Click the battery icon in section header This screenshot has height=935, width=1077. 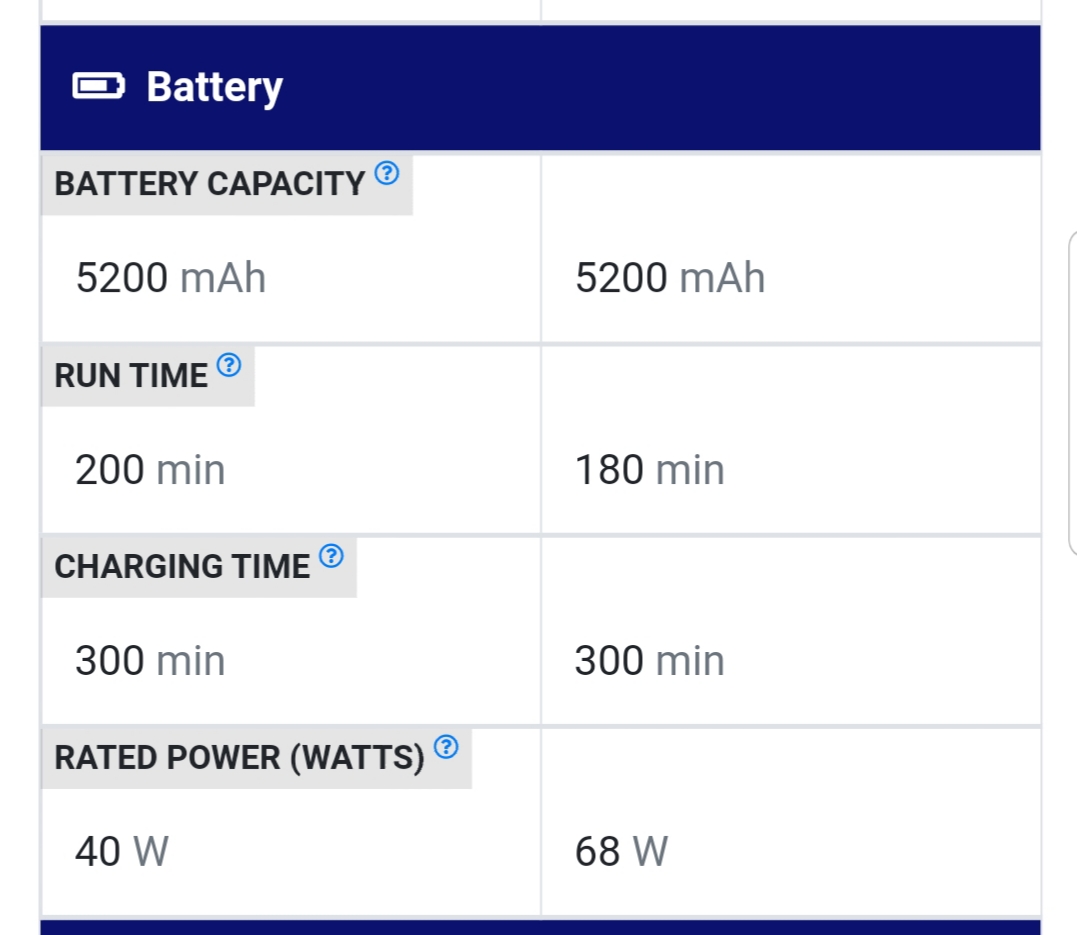tap(98, 87)
